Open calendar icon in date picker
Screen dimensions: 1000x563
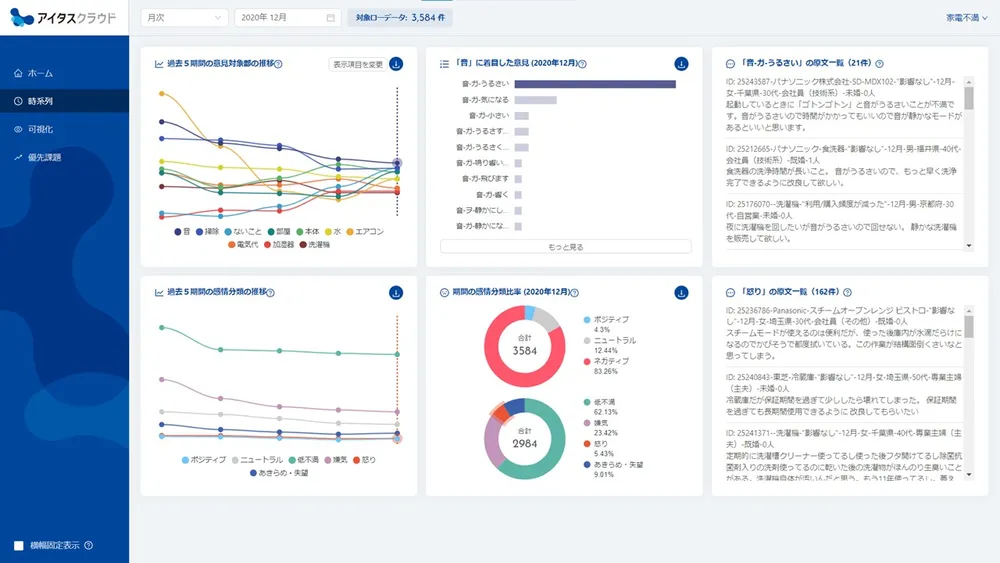click(330, 18)
